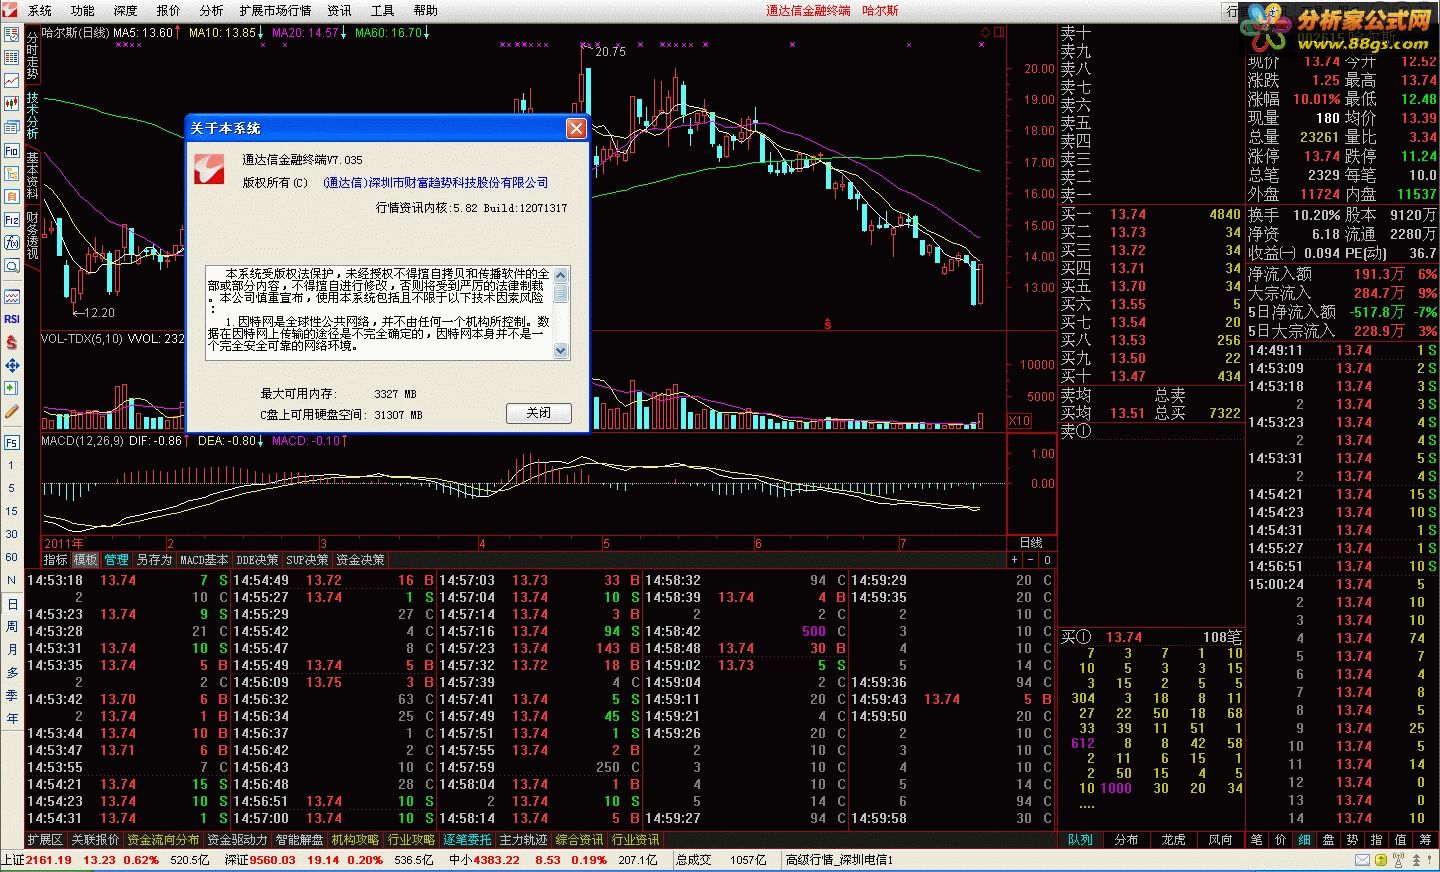This screenshot has width=1440, height=872.
Task: Click the 指标 button below chart
Action: click(55, 560)
